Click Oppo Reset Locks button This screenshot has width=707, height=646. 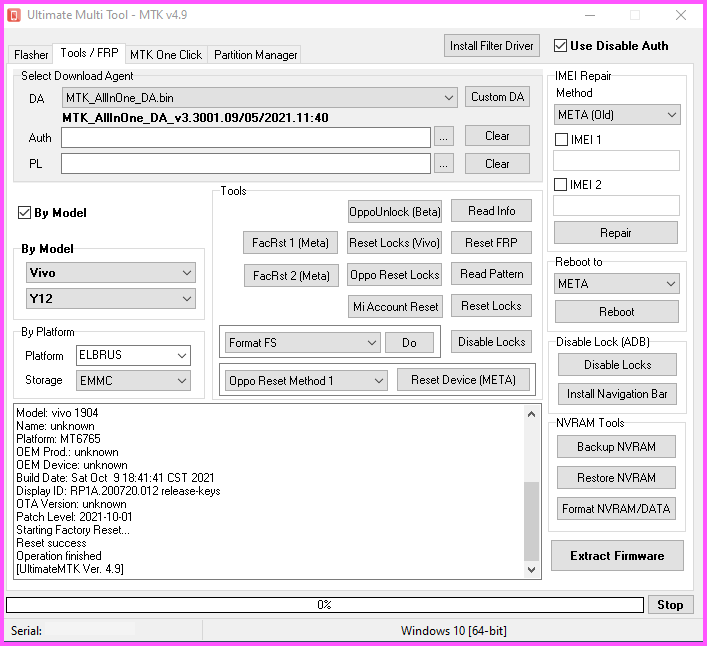click(x=395, y=275)
